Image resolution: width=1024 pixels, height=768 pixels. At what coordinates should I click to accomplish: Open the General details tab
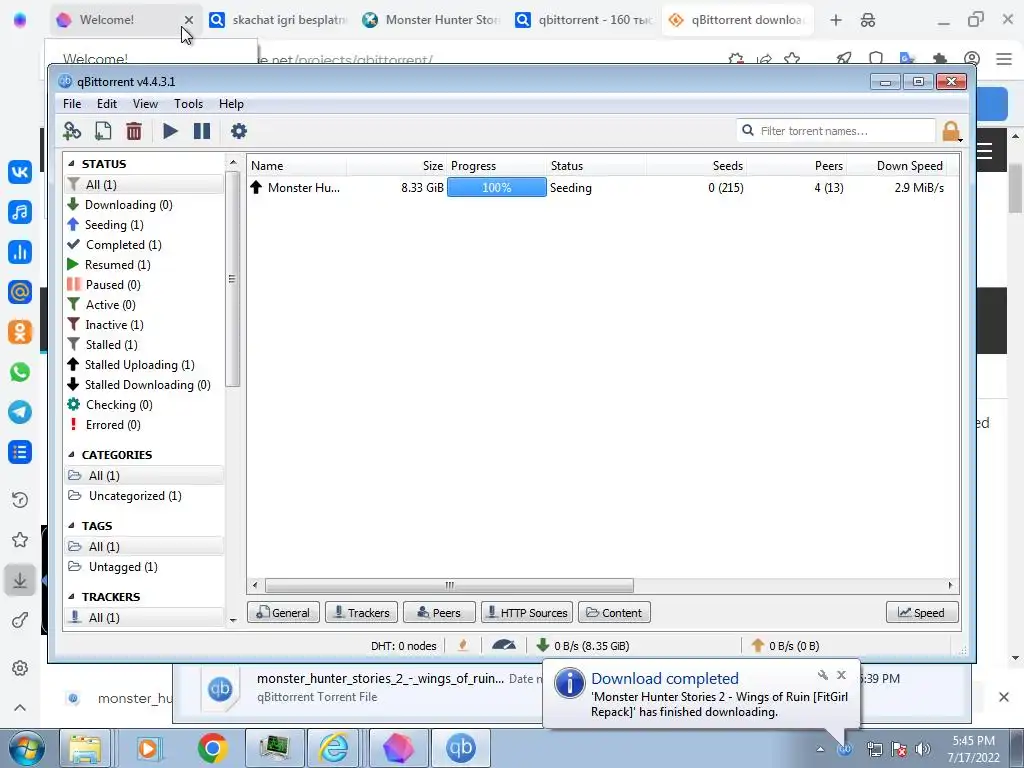click(283, 613)
